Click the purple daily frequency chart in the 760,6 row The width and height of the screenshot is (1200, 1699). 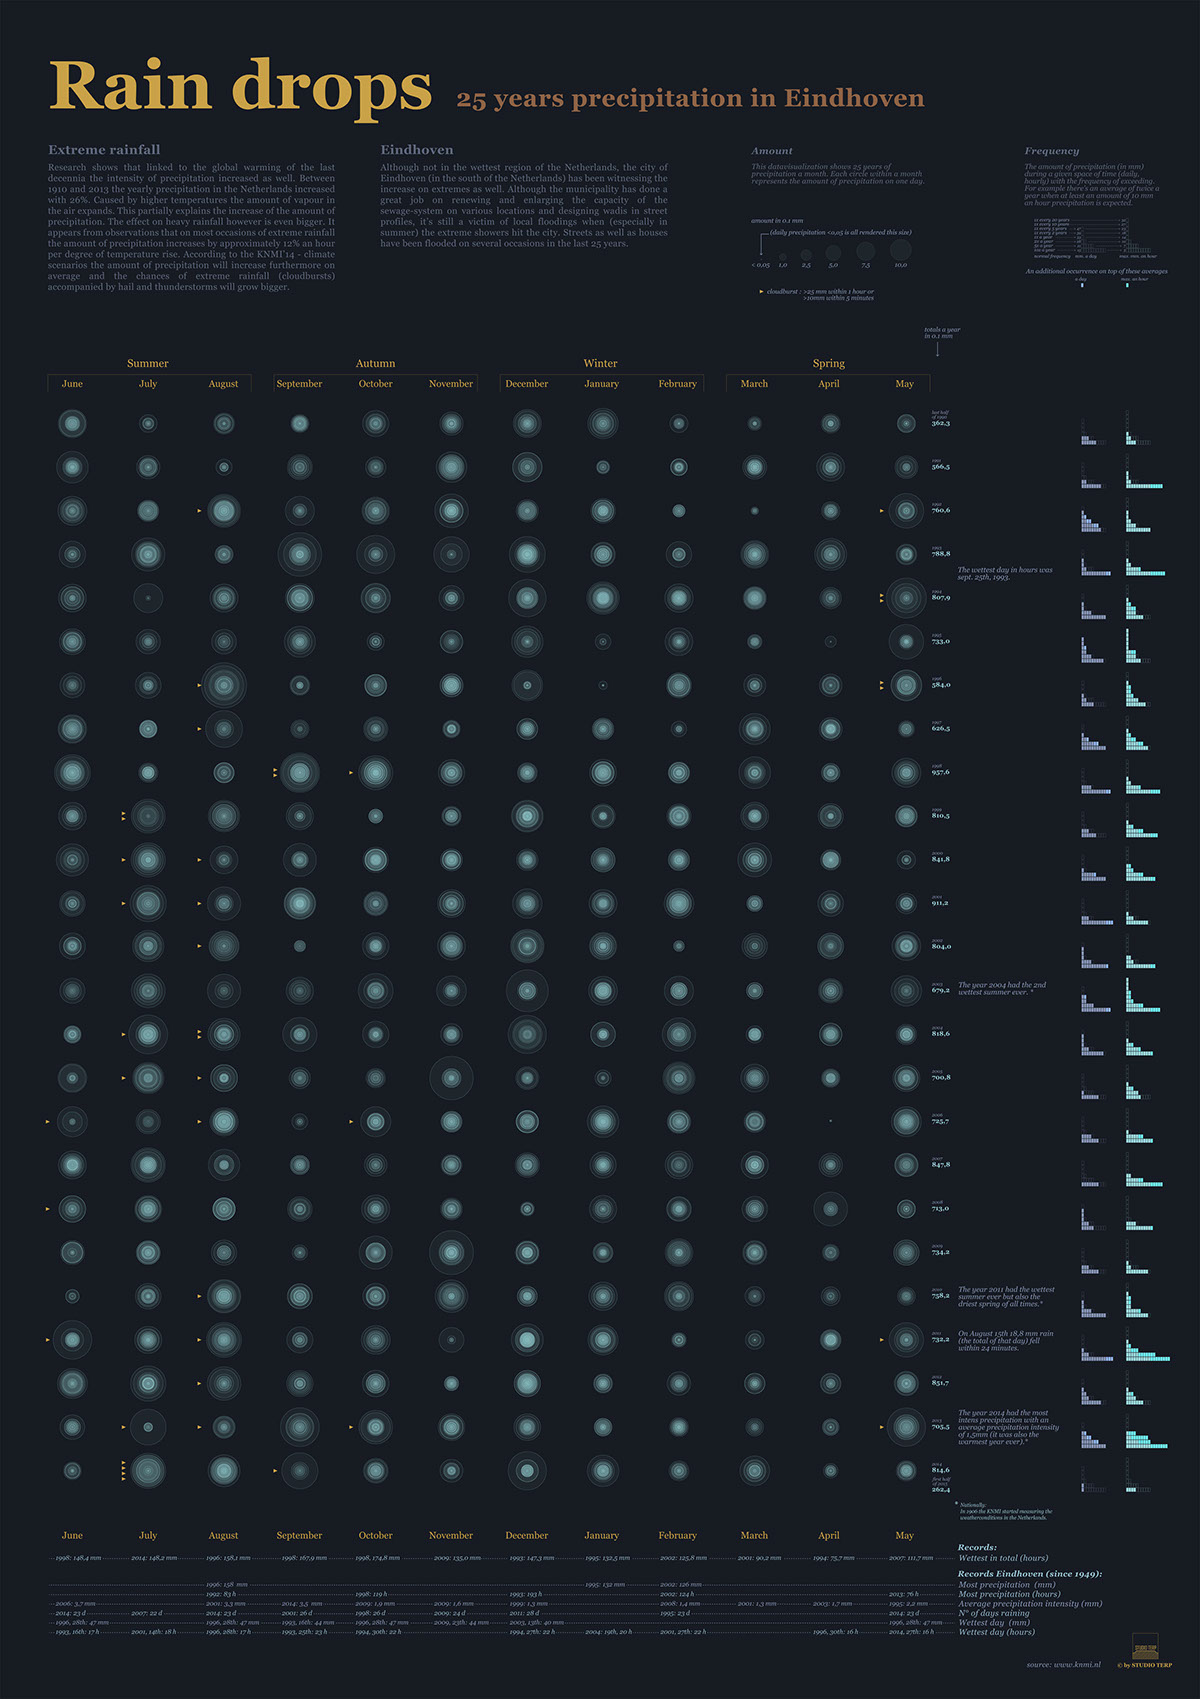click(1092, 518)
